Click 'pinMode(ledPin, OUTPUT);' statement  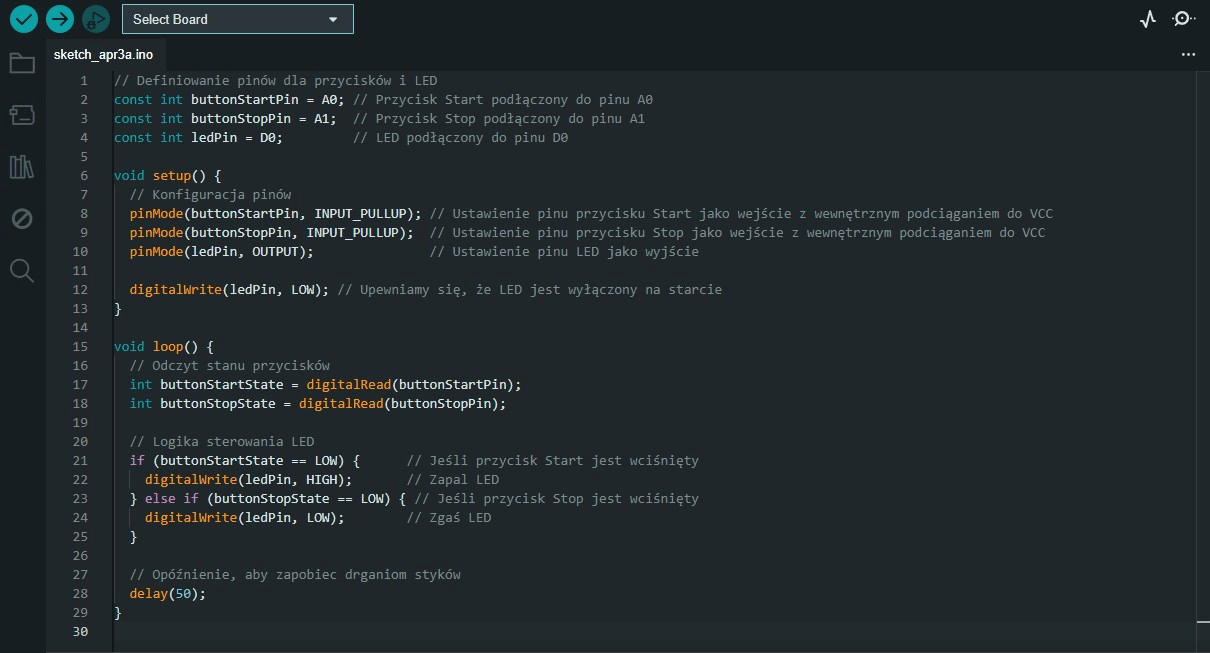pos(222,252)
